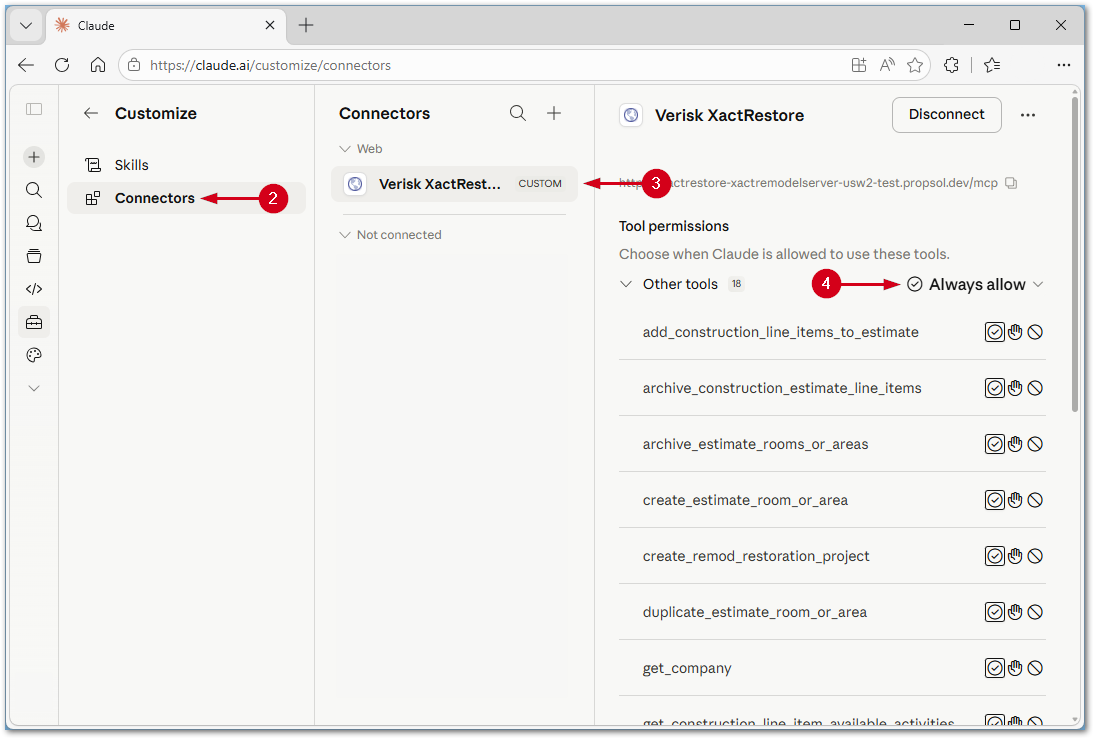Toggle the Claude sidebar panel icon
Image resolution: width=1094 pixels, height=739 pixels.
pos(33,109)
